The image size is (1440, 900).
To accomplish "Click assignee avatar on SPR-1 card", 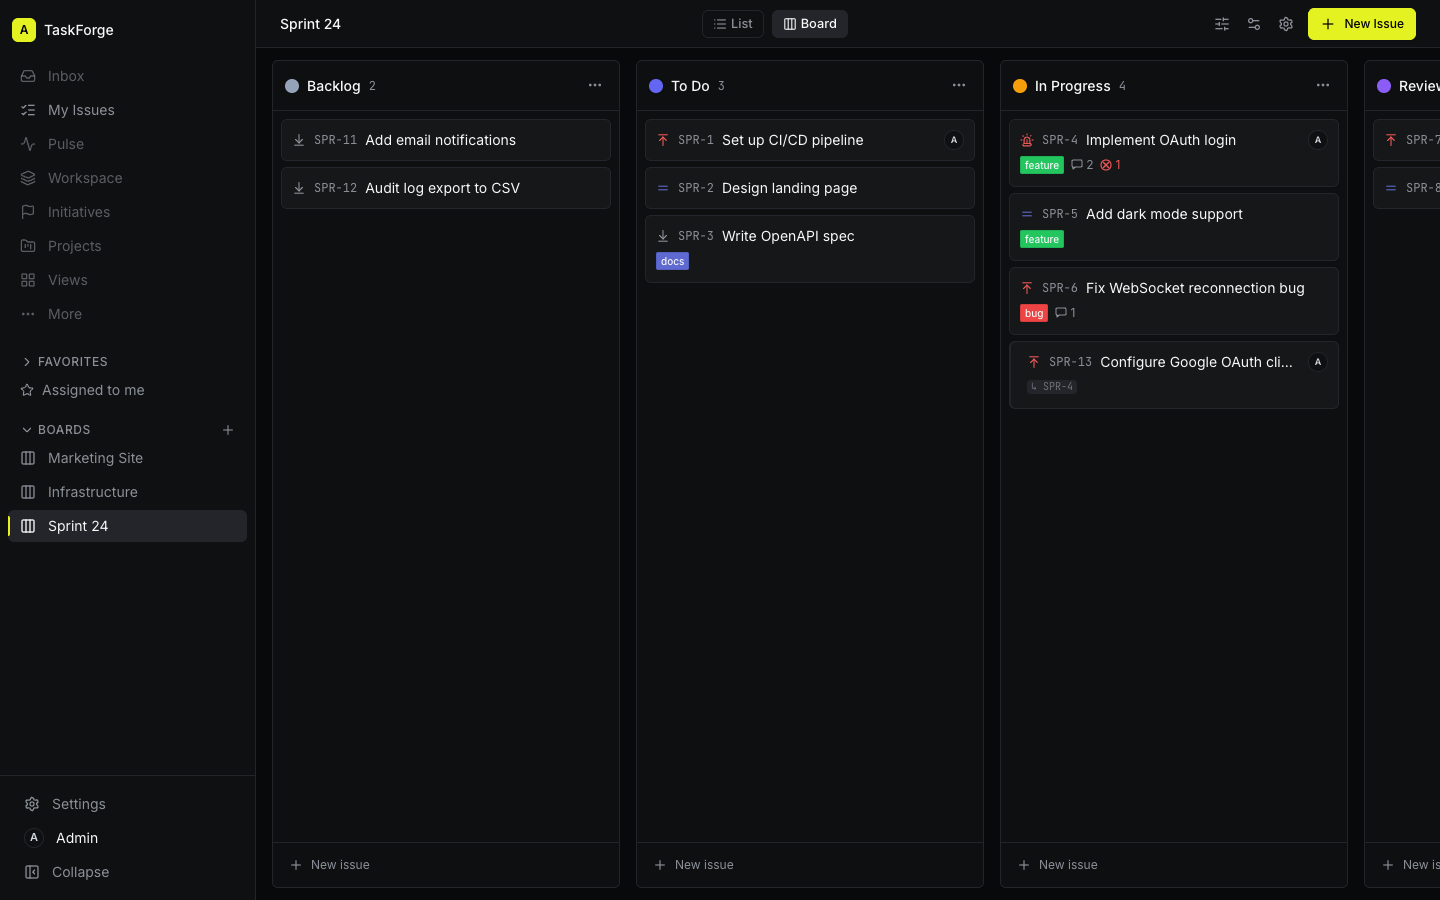I will (954, 140).
